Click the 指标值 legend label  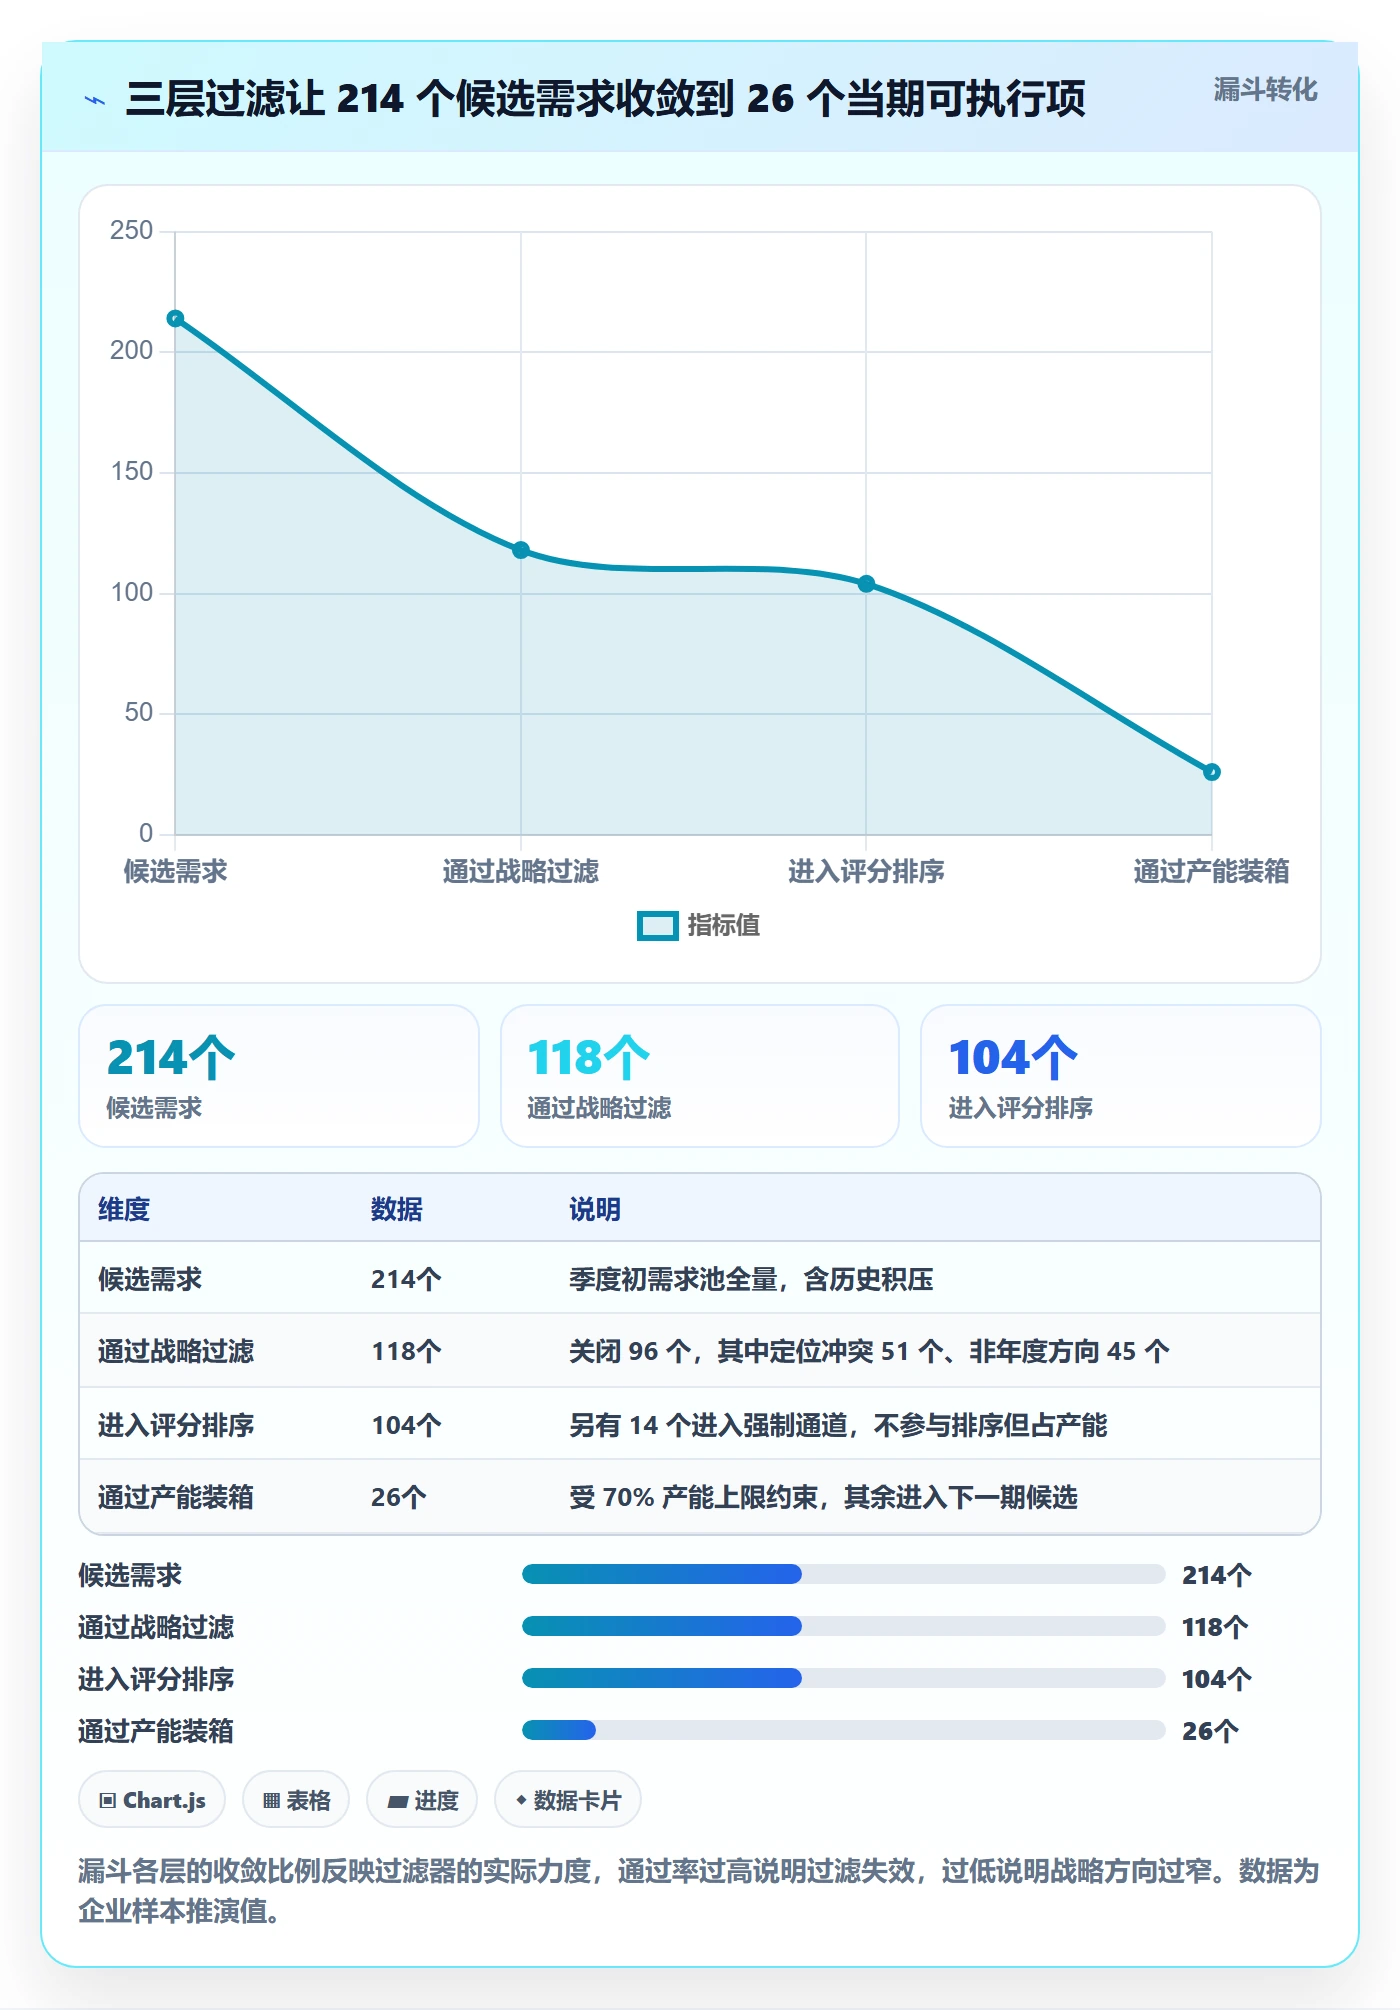pyautogui.click(x=724, y=926)
